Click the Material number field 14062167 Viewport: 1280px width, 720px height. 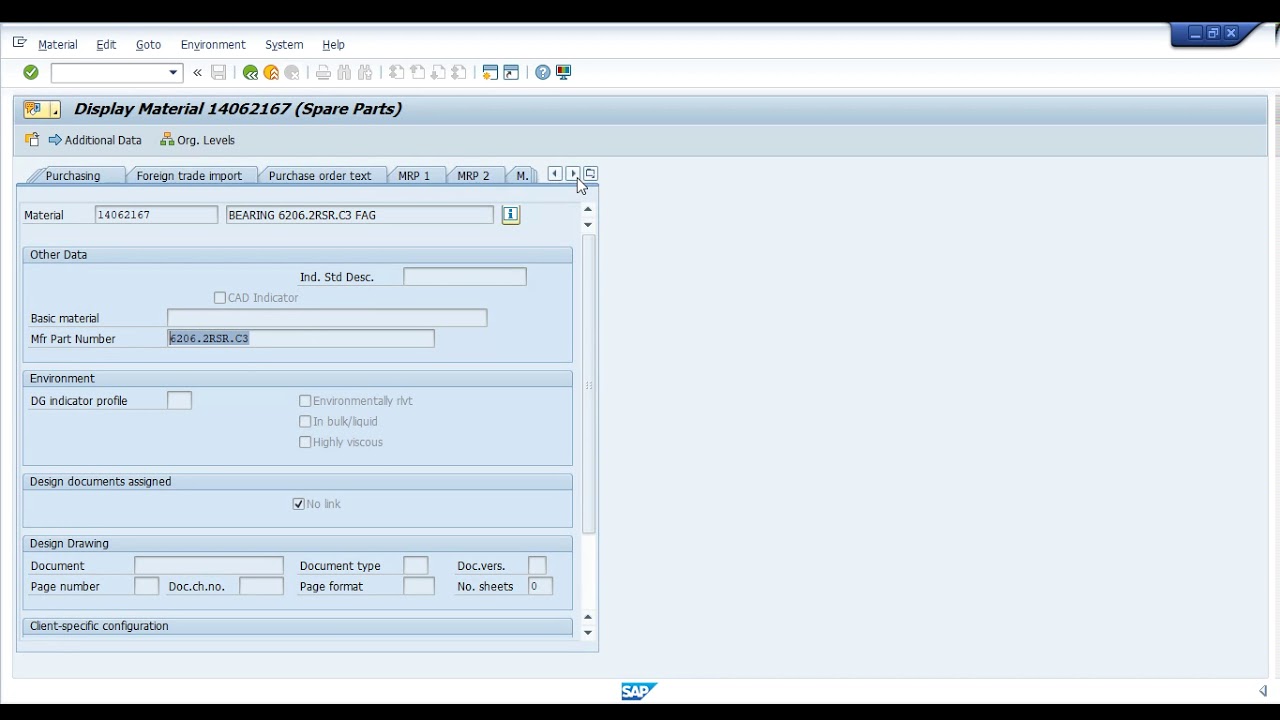click(x=156, y=215)
